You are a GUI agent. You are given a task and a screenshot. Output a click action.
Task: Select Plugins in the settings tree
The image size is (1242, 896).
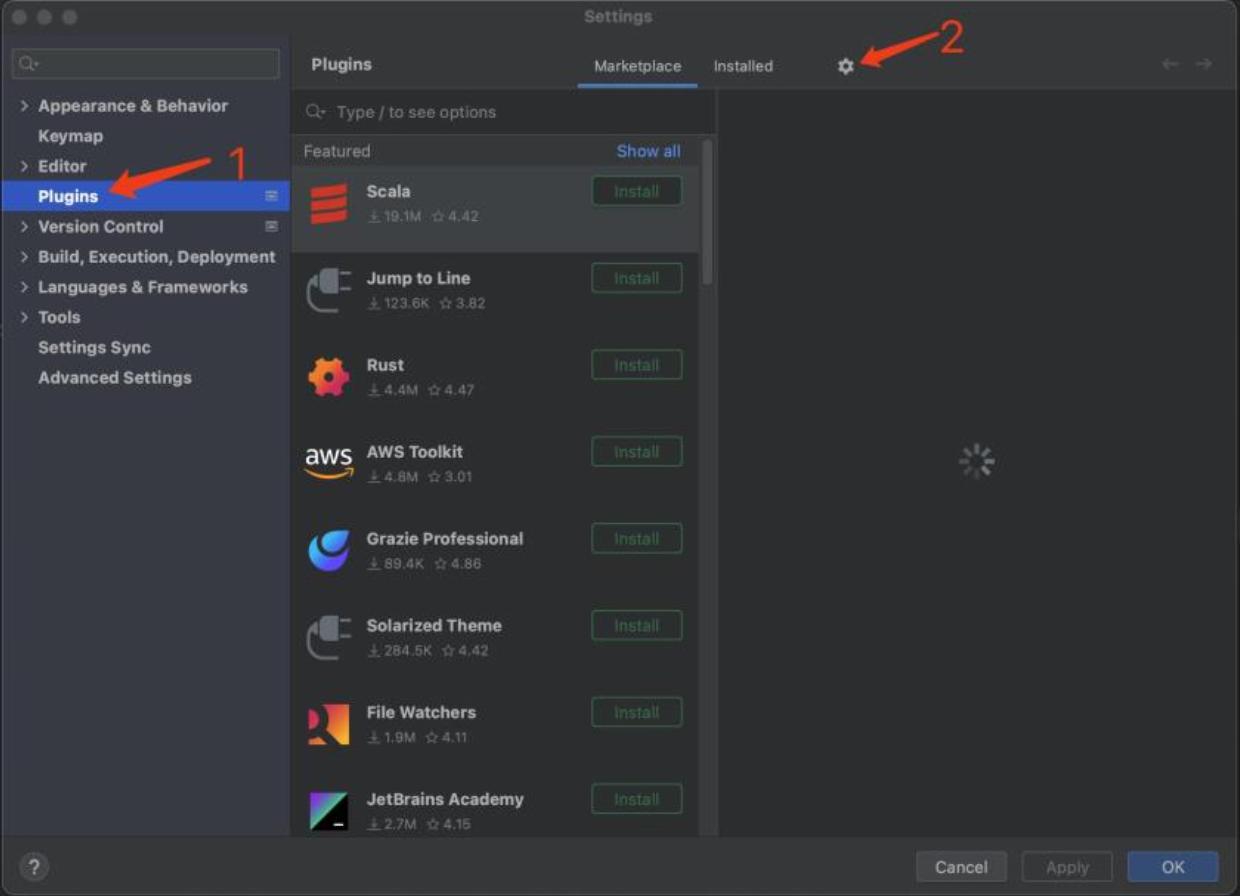coord(146,196)
